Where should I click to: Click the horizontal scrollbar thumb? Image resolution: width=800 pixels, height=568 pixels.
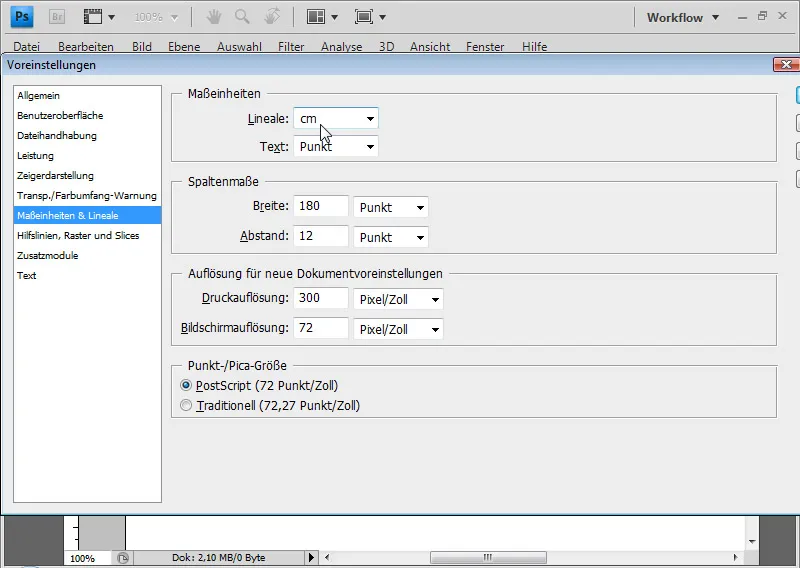tap(488, 557)
